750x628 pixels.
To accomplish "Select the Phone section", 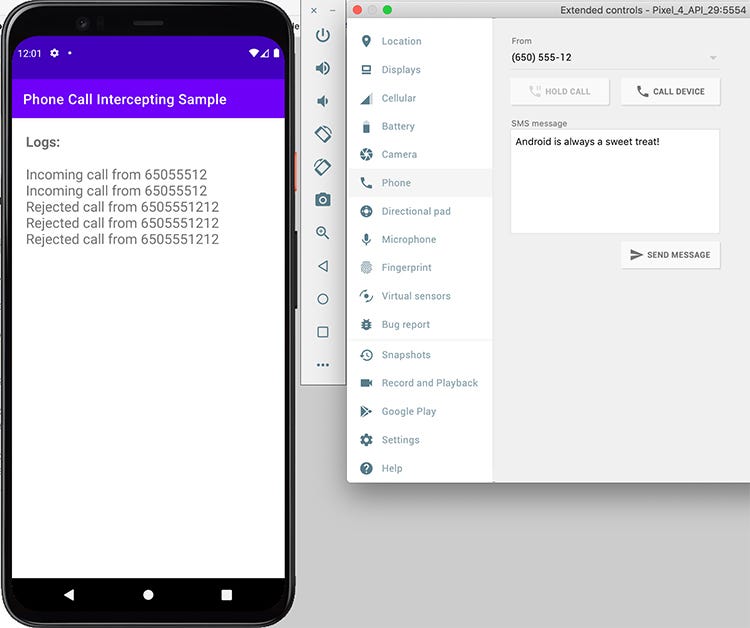I will click(x=420, y=183).
